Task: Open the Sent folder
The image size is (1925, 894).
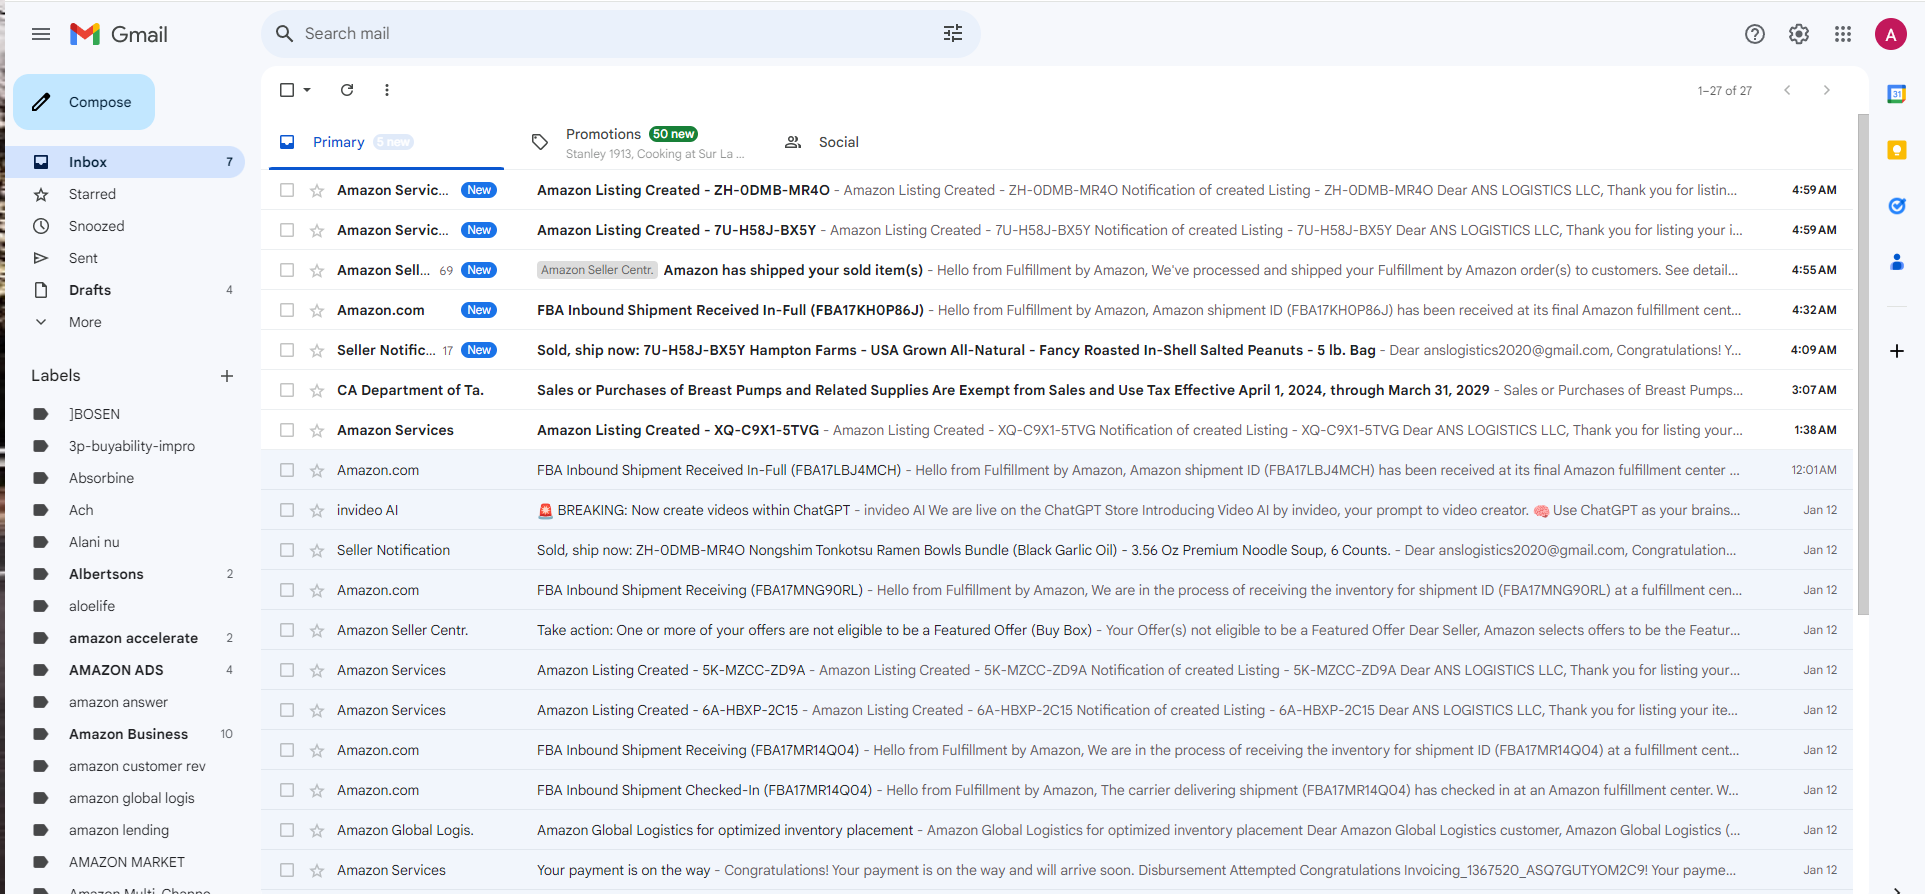Action: 125,258
